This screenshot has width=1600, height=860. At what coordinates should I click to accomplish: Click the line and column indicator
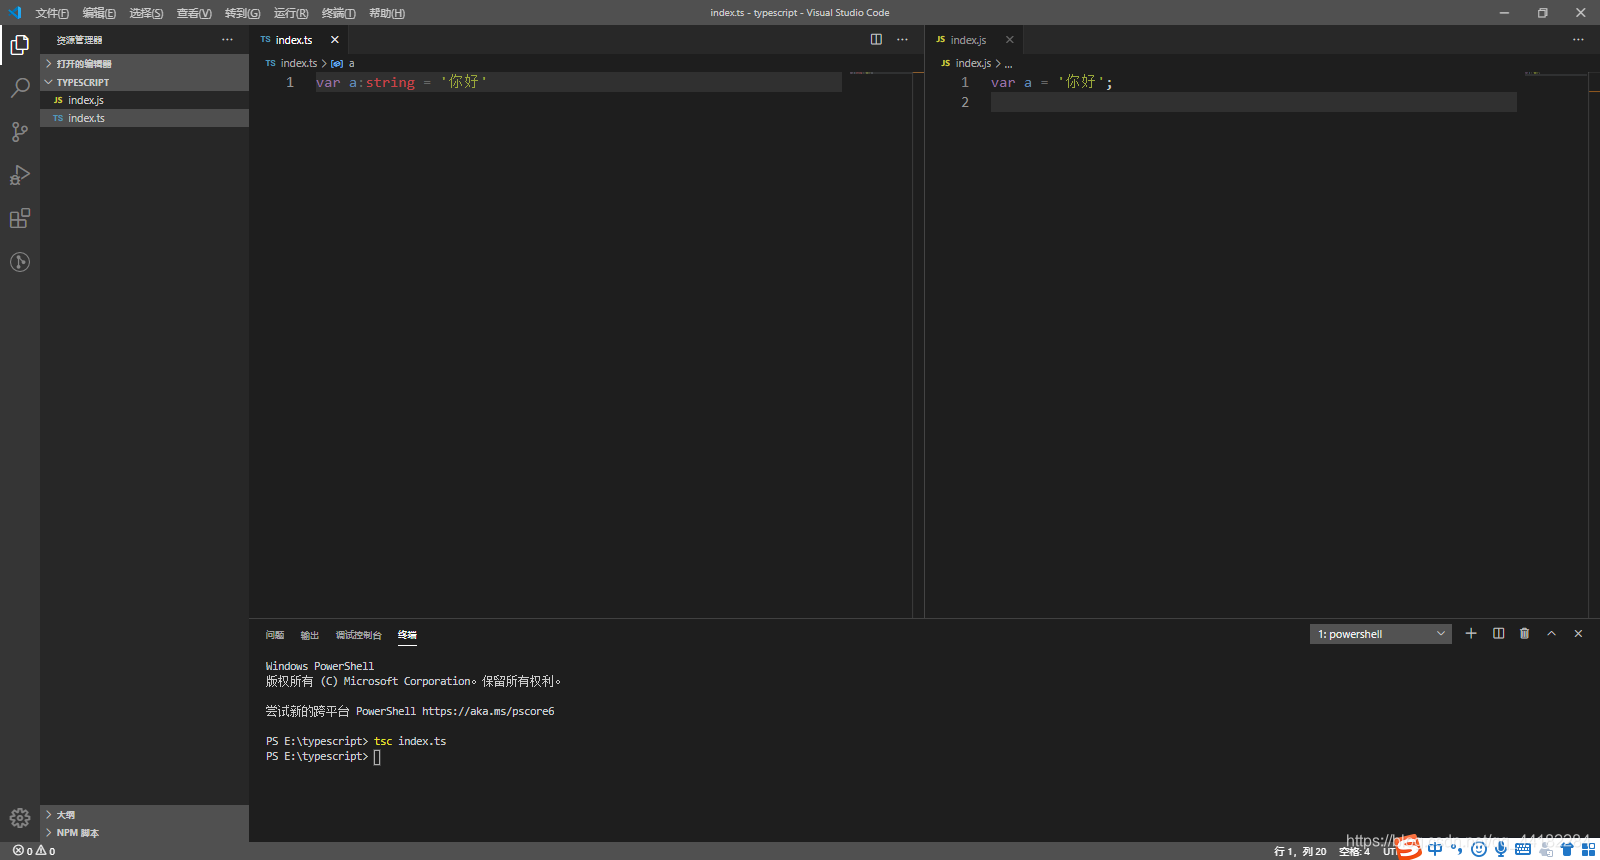coord(1300,852)
